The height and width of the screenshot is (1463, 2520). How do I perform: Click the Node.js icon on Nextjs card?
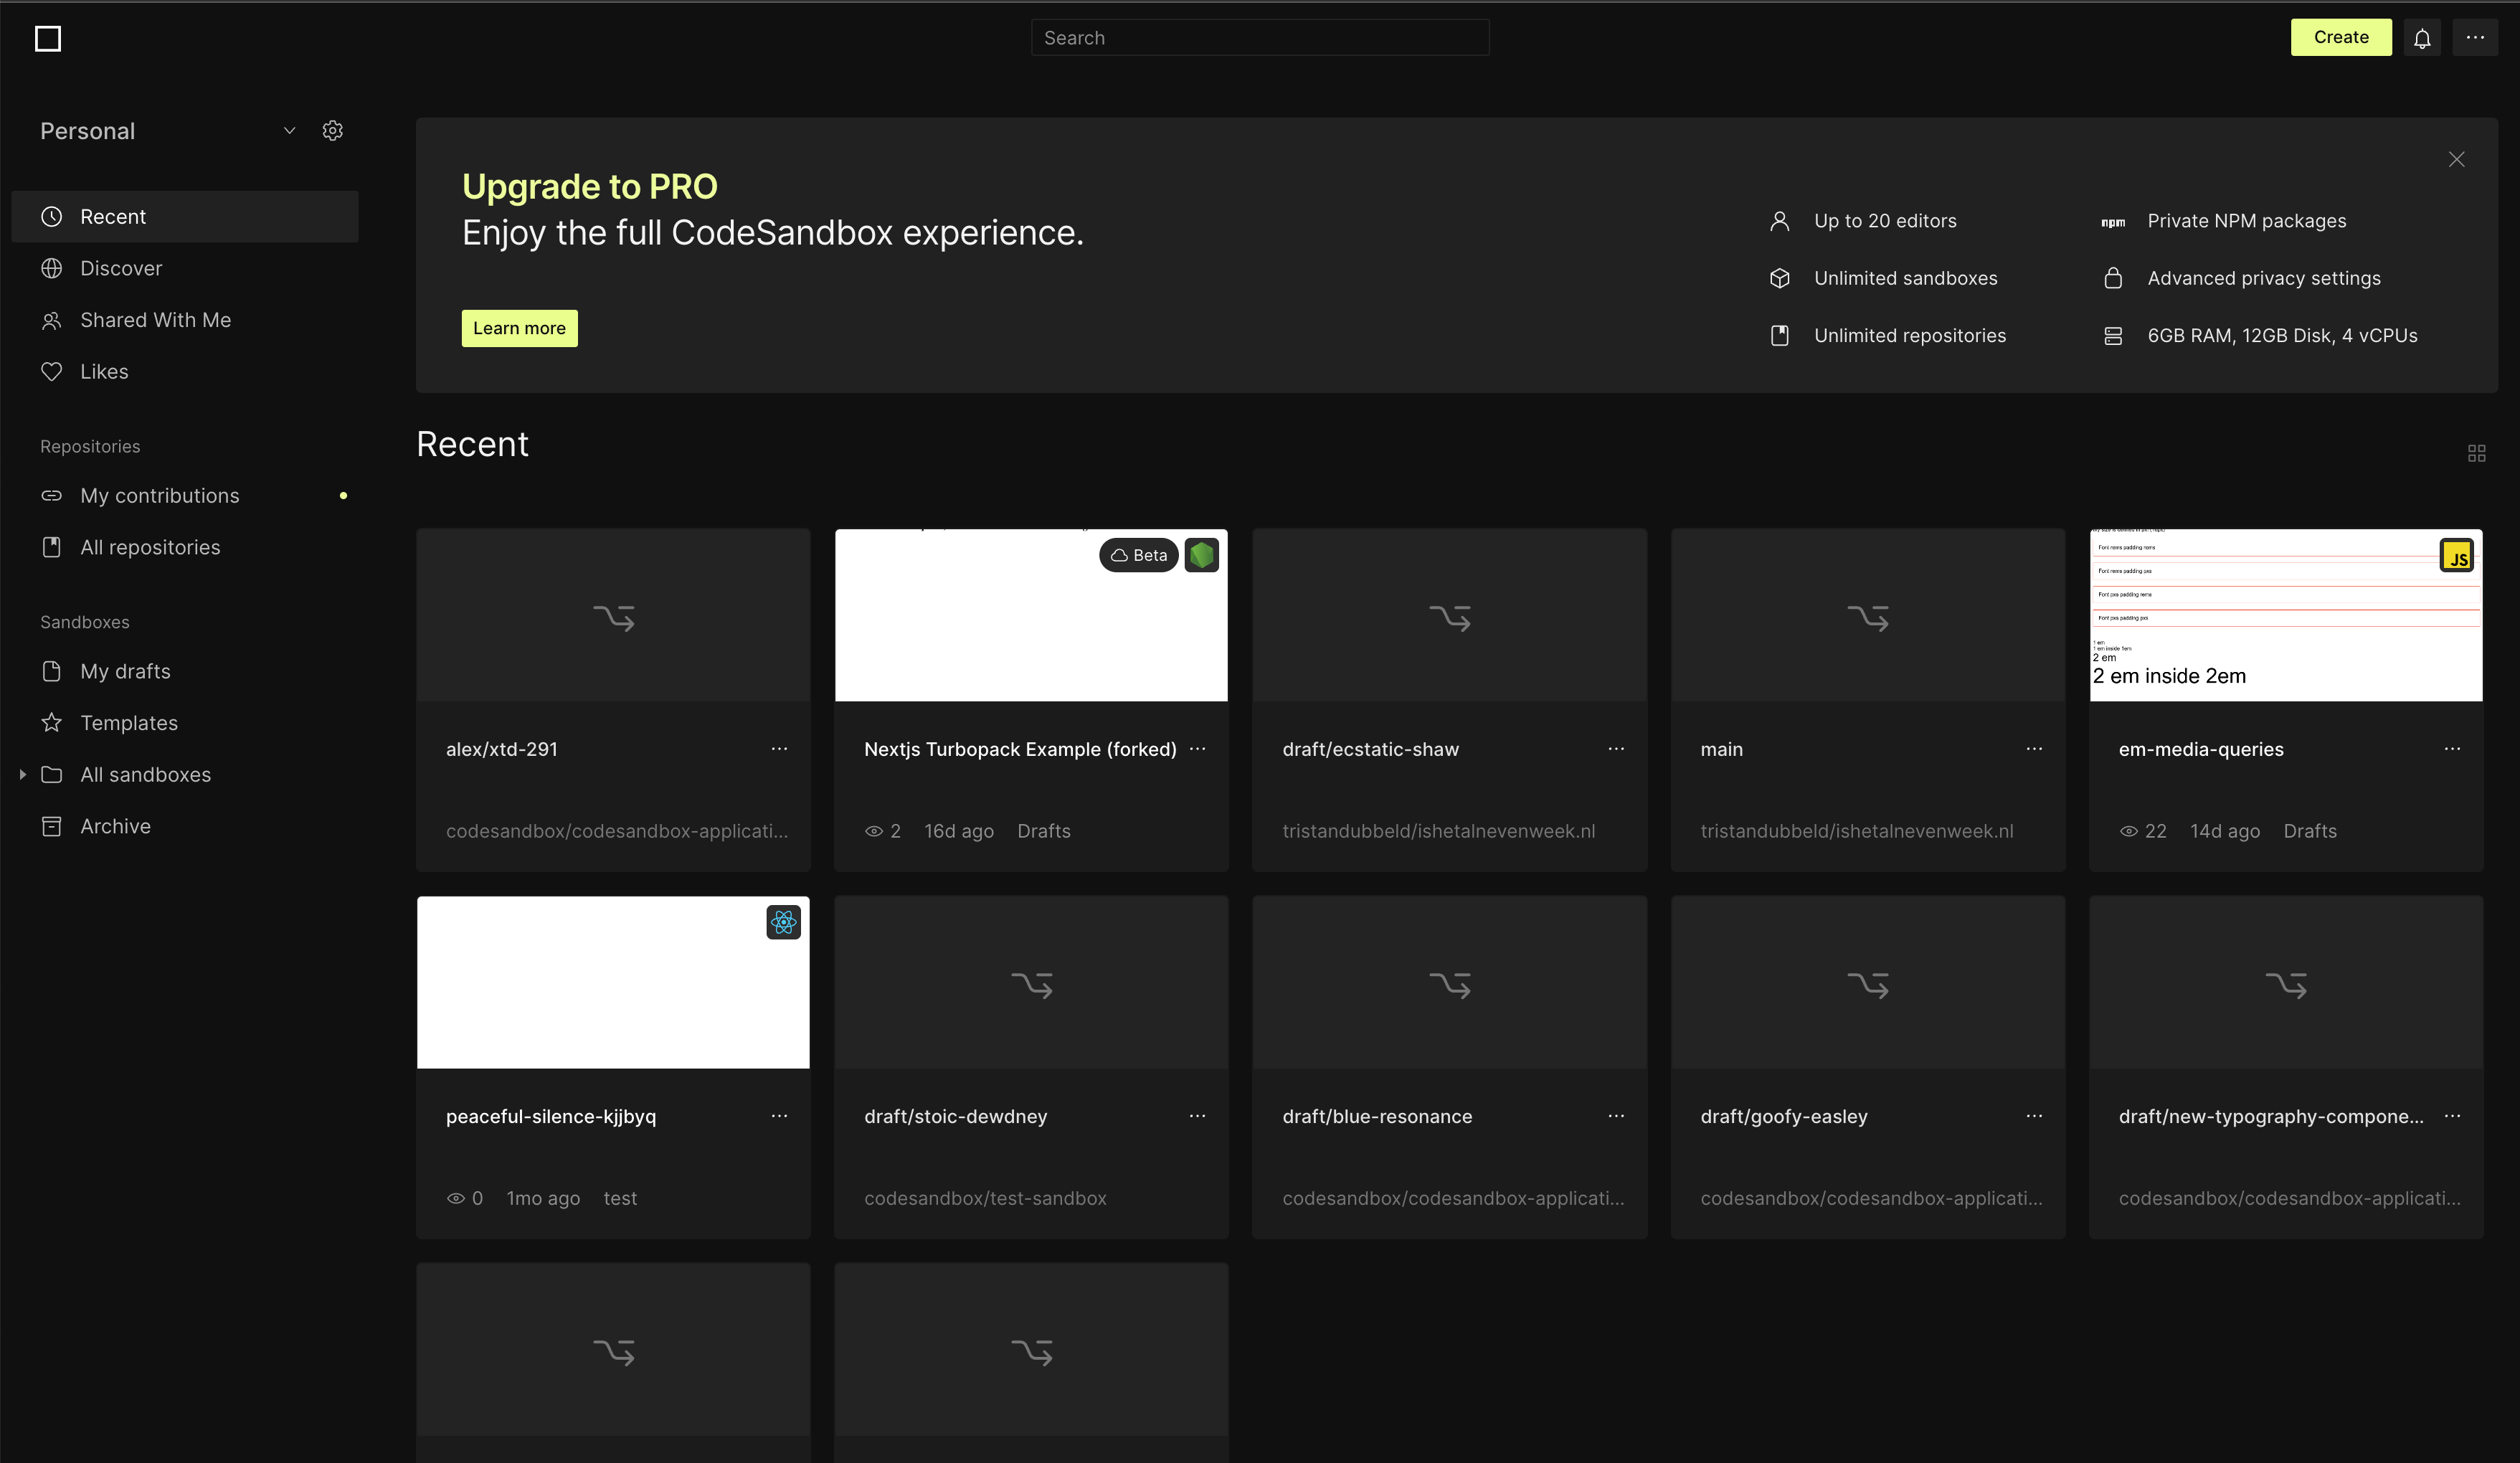(1202, 555)
